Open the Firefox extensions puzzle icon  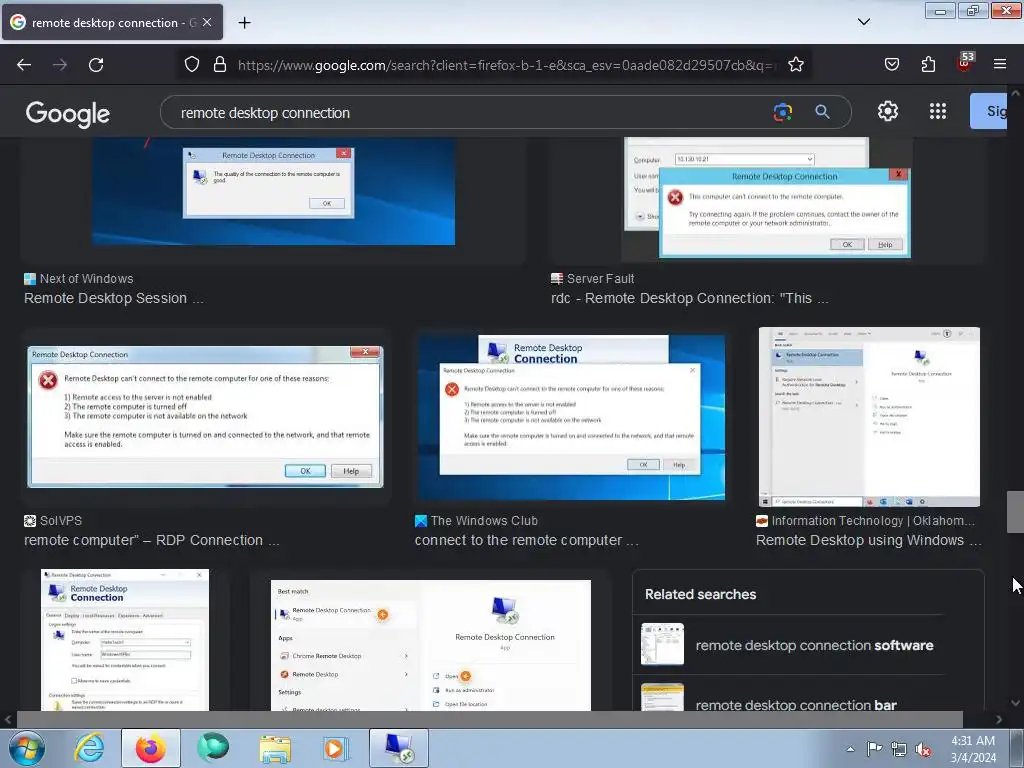point(928,64)
